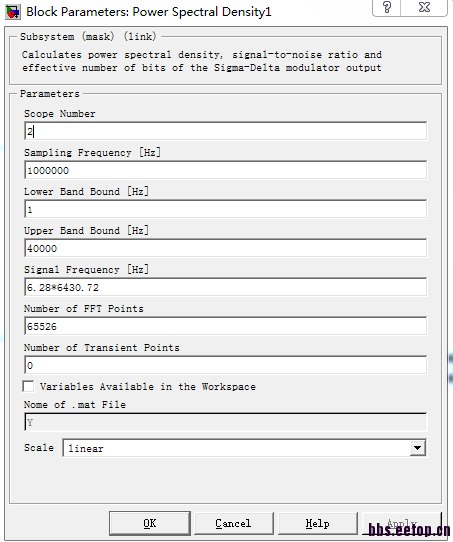The height and width of the screenshot is (542, 453).
Task: Click the Sampling Frequency field with 1000000
Action: pos(225,170)
